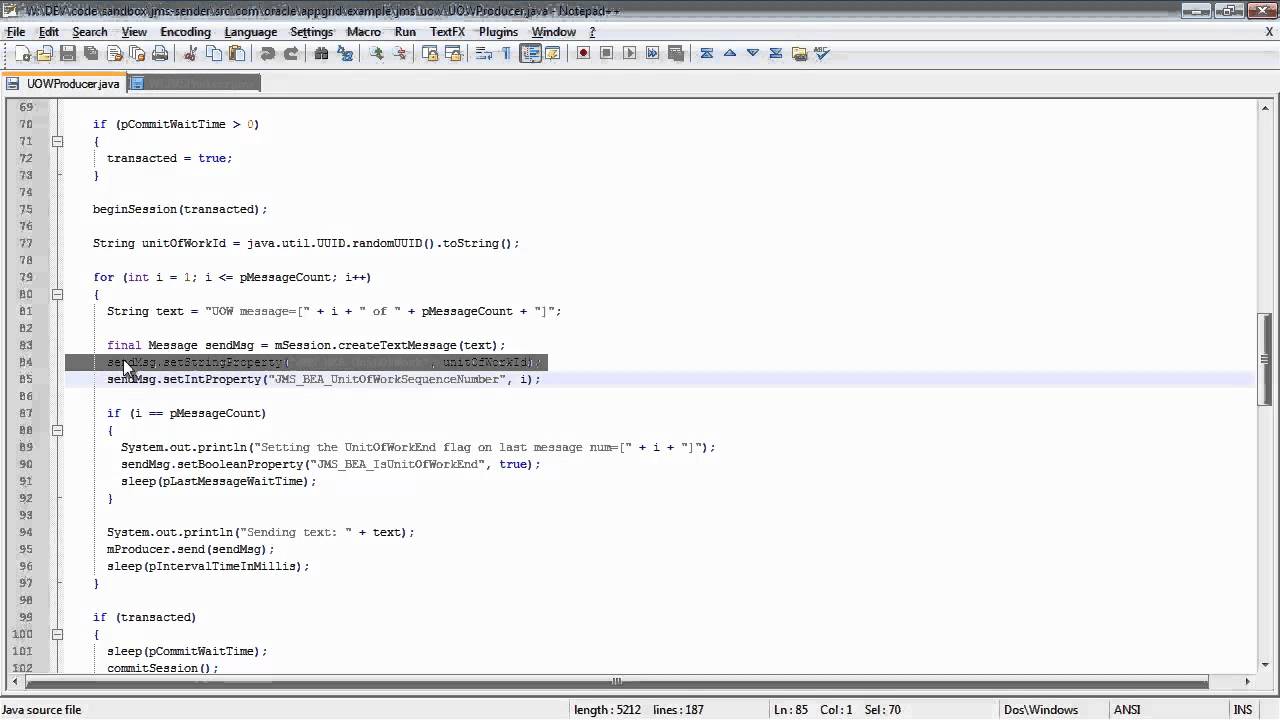The image size is (1280, 720).
Task: Click the 'Java source file' status text
Action: (42, 710)
